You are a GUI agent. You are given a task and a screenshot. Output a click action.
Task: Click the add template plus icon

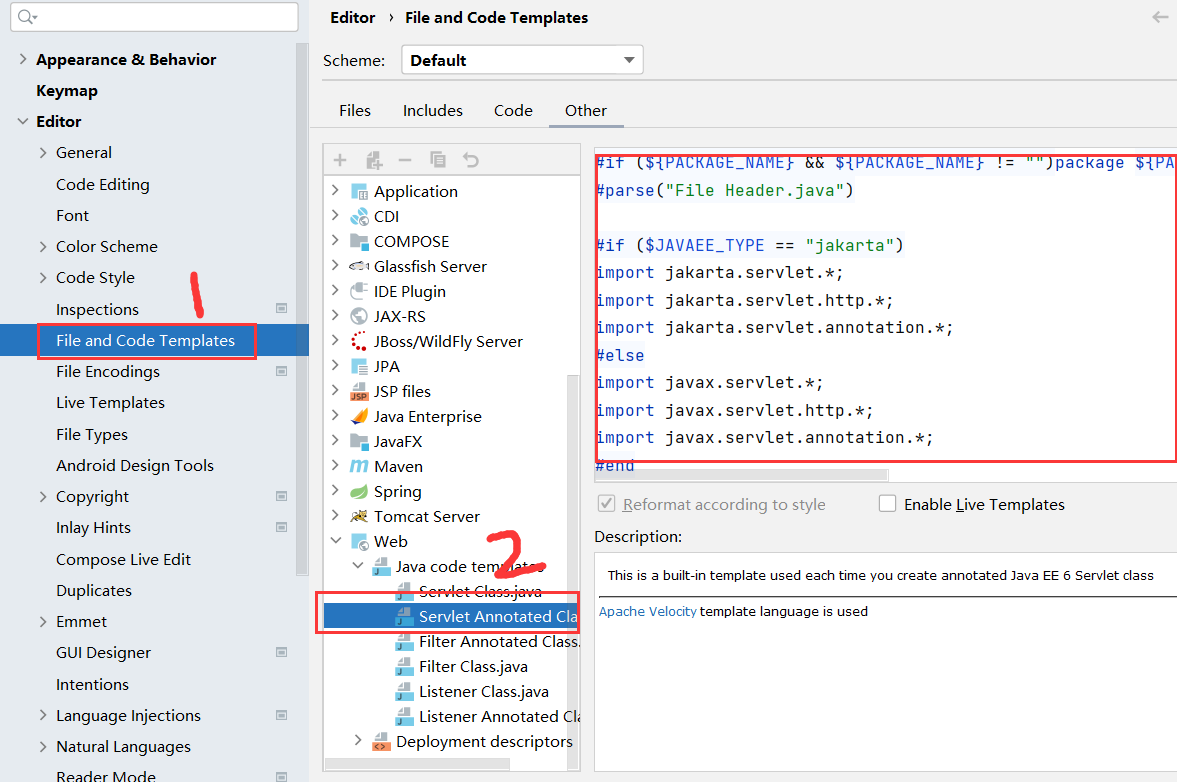coord(340,160)
